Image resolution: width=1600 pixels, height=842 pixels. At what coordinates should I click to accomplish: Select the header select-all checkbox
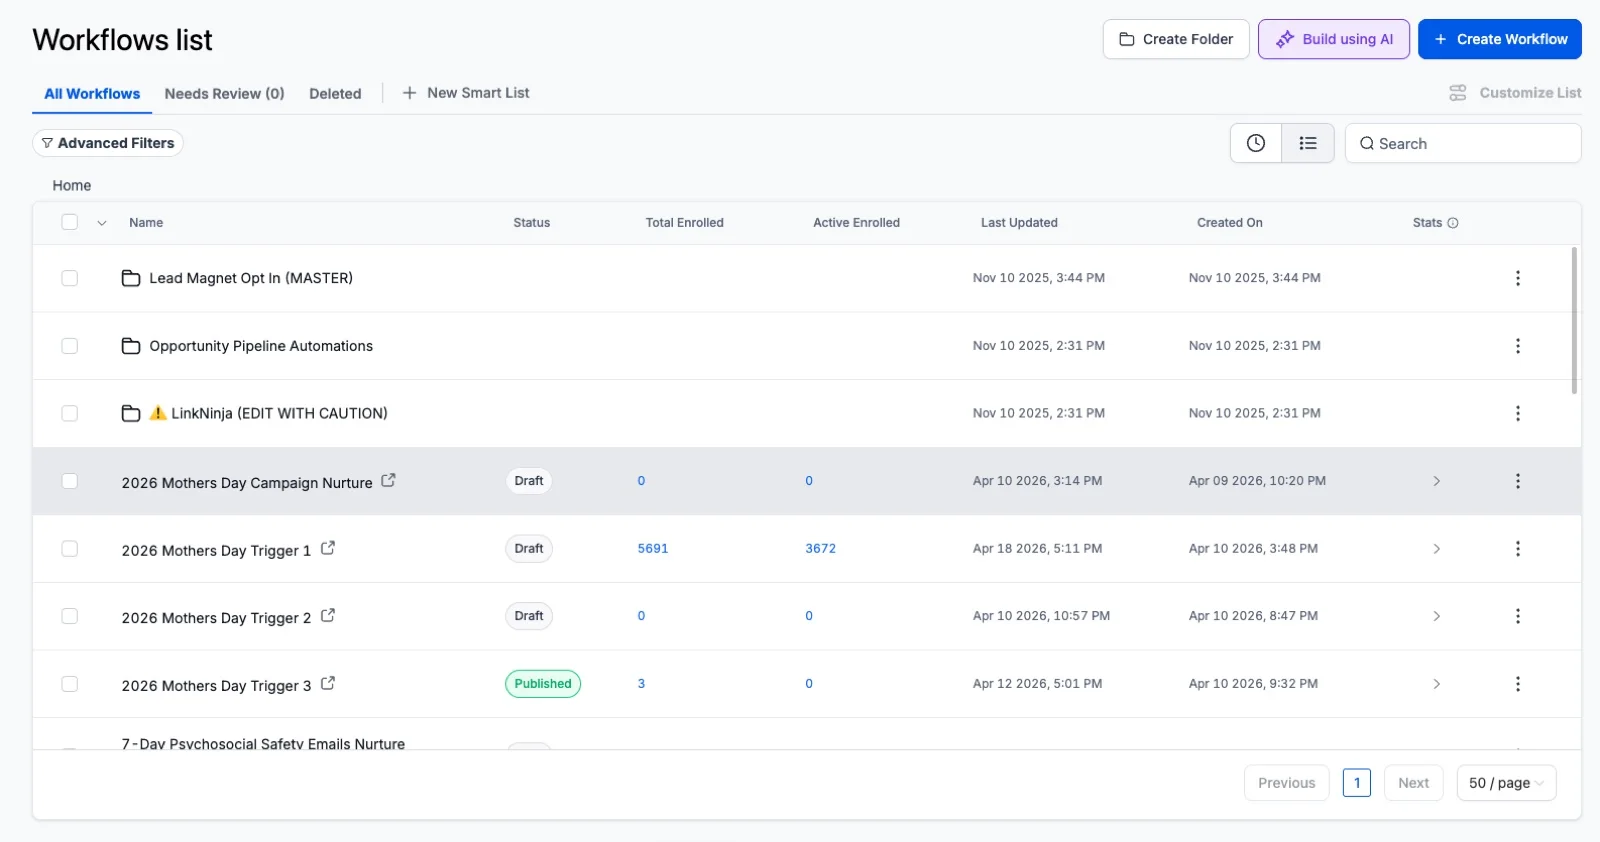[69, 222]
